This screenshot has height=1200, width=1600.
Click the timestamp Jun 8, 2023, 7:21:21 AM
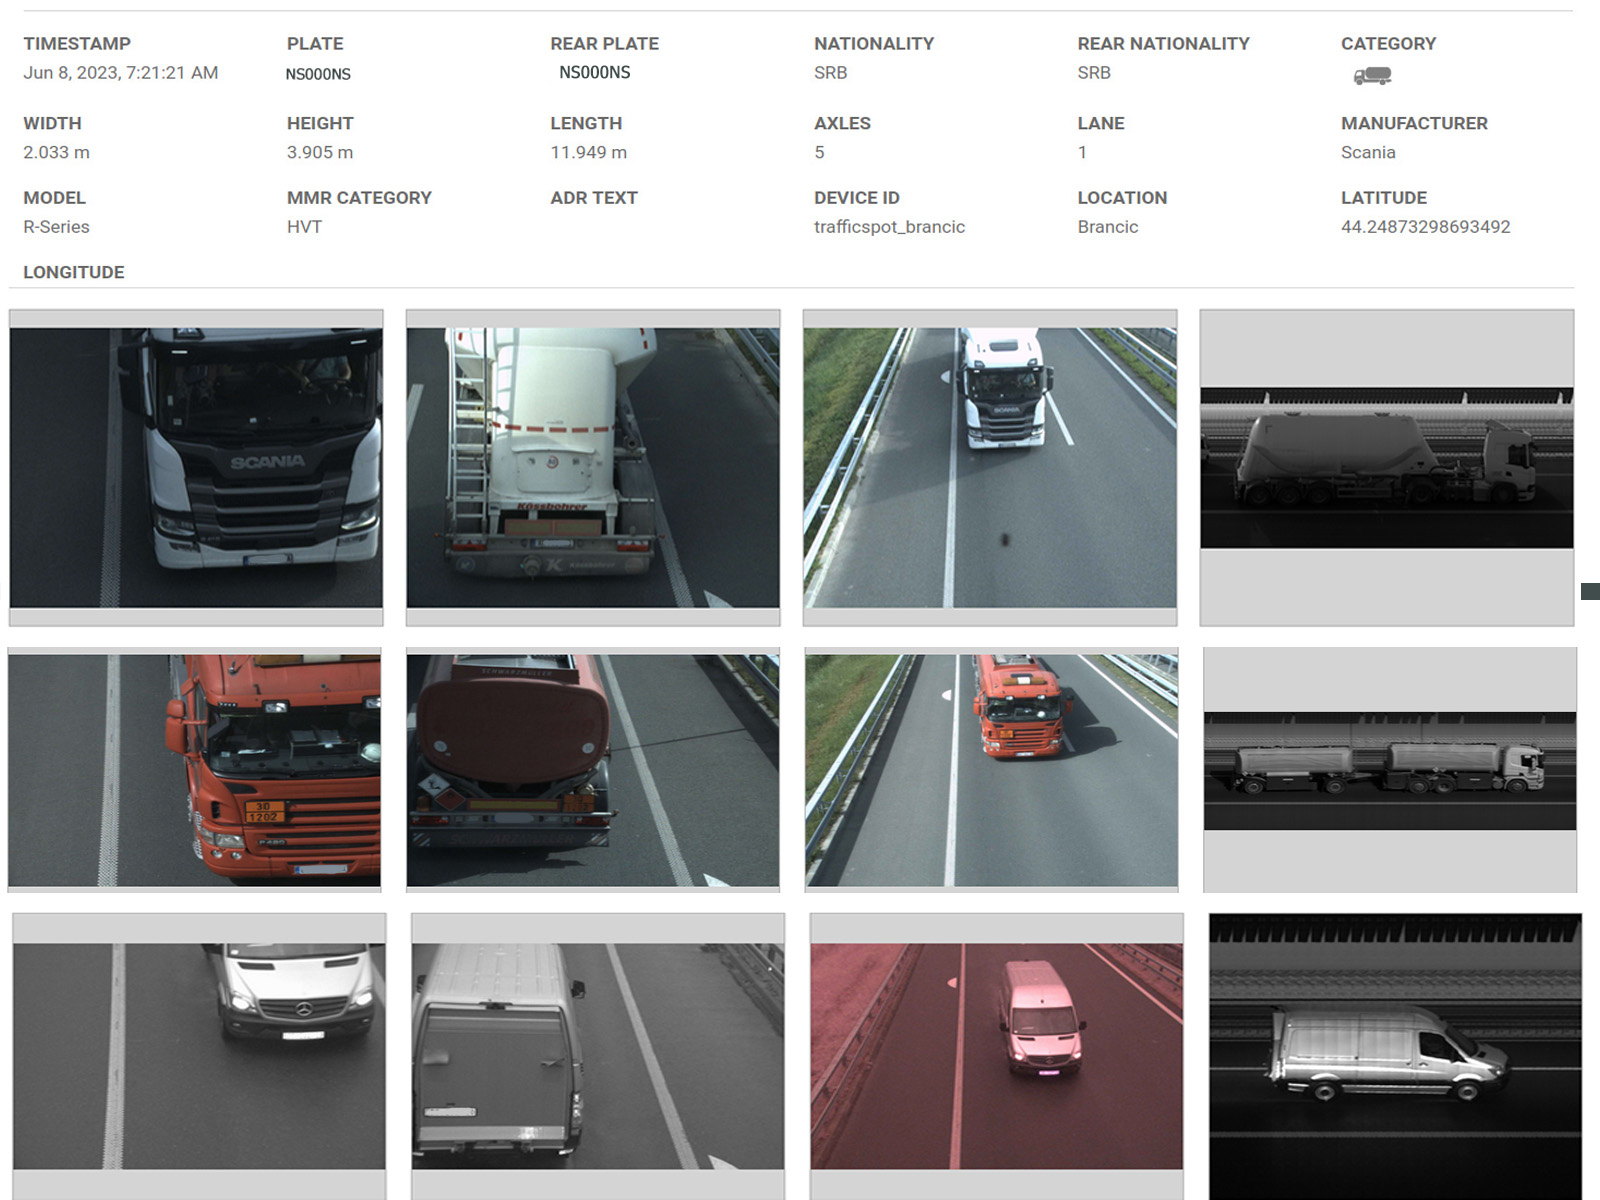pyautogui.click(x=121, y=73)
